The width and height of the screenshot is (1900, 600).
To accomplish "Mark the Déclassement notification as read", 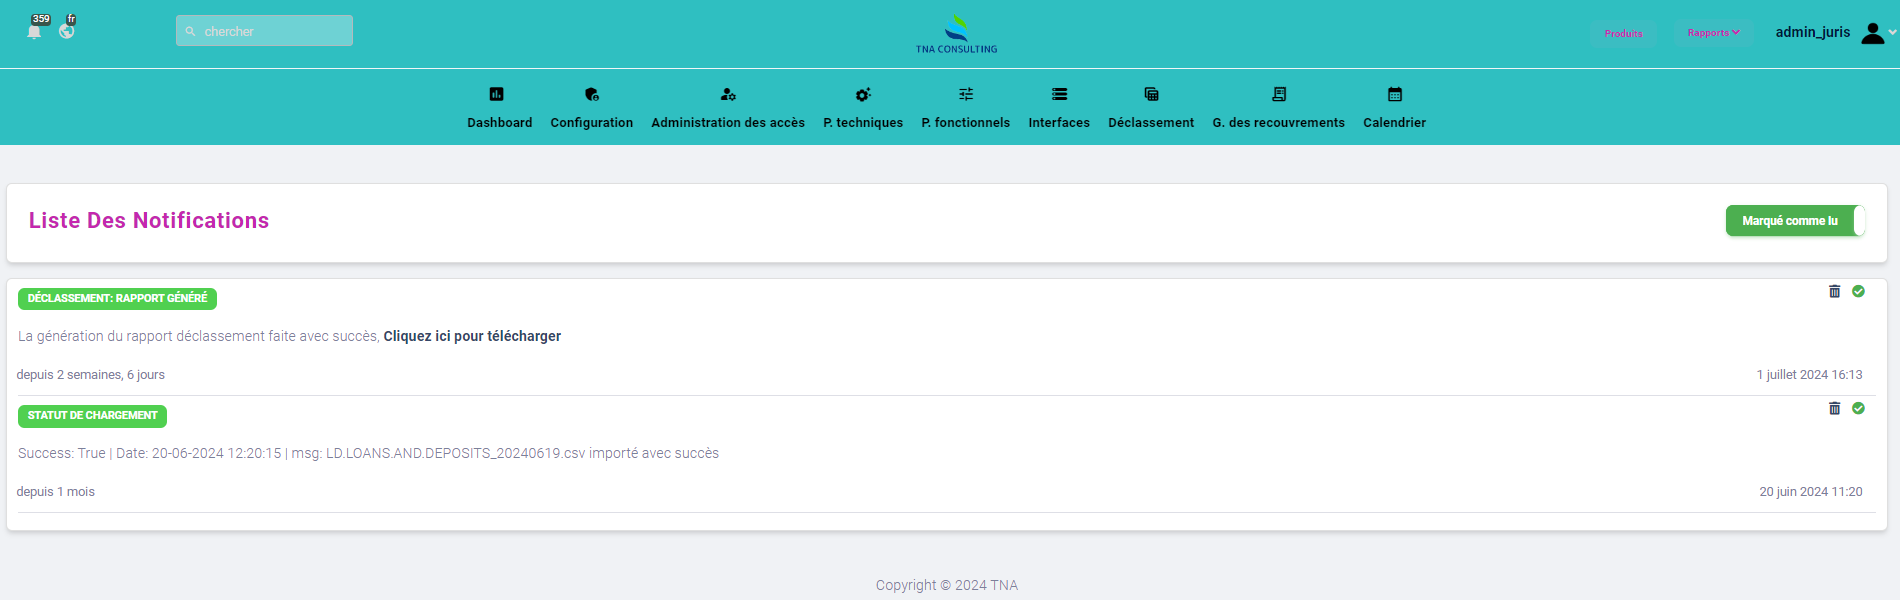I will click(1858, 291).
